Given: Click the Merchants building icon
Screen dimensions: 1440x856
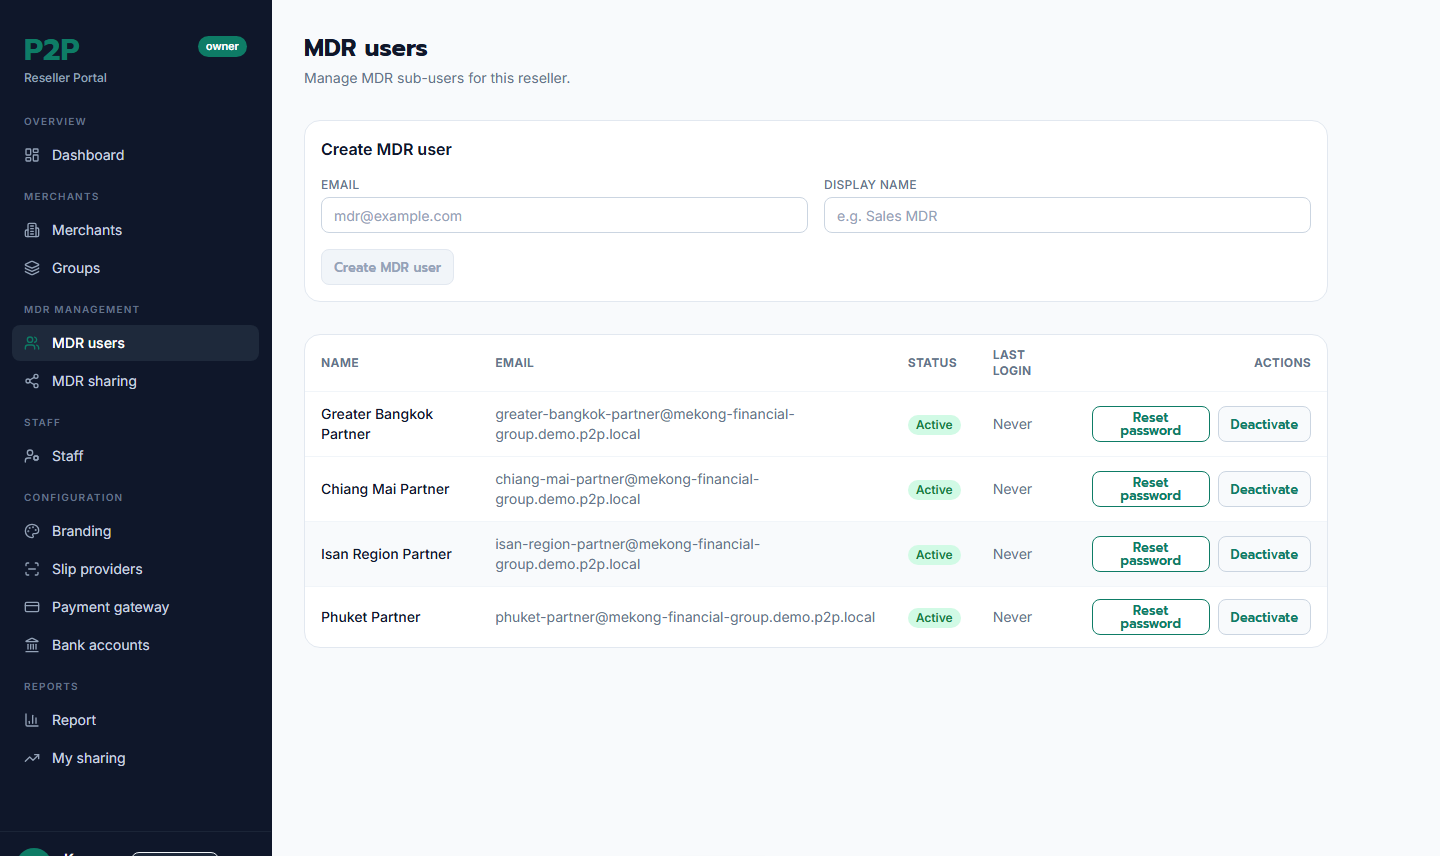Looking at the screenshot, I should click(32, 230).
